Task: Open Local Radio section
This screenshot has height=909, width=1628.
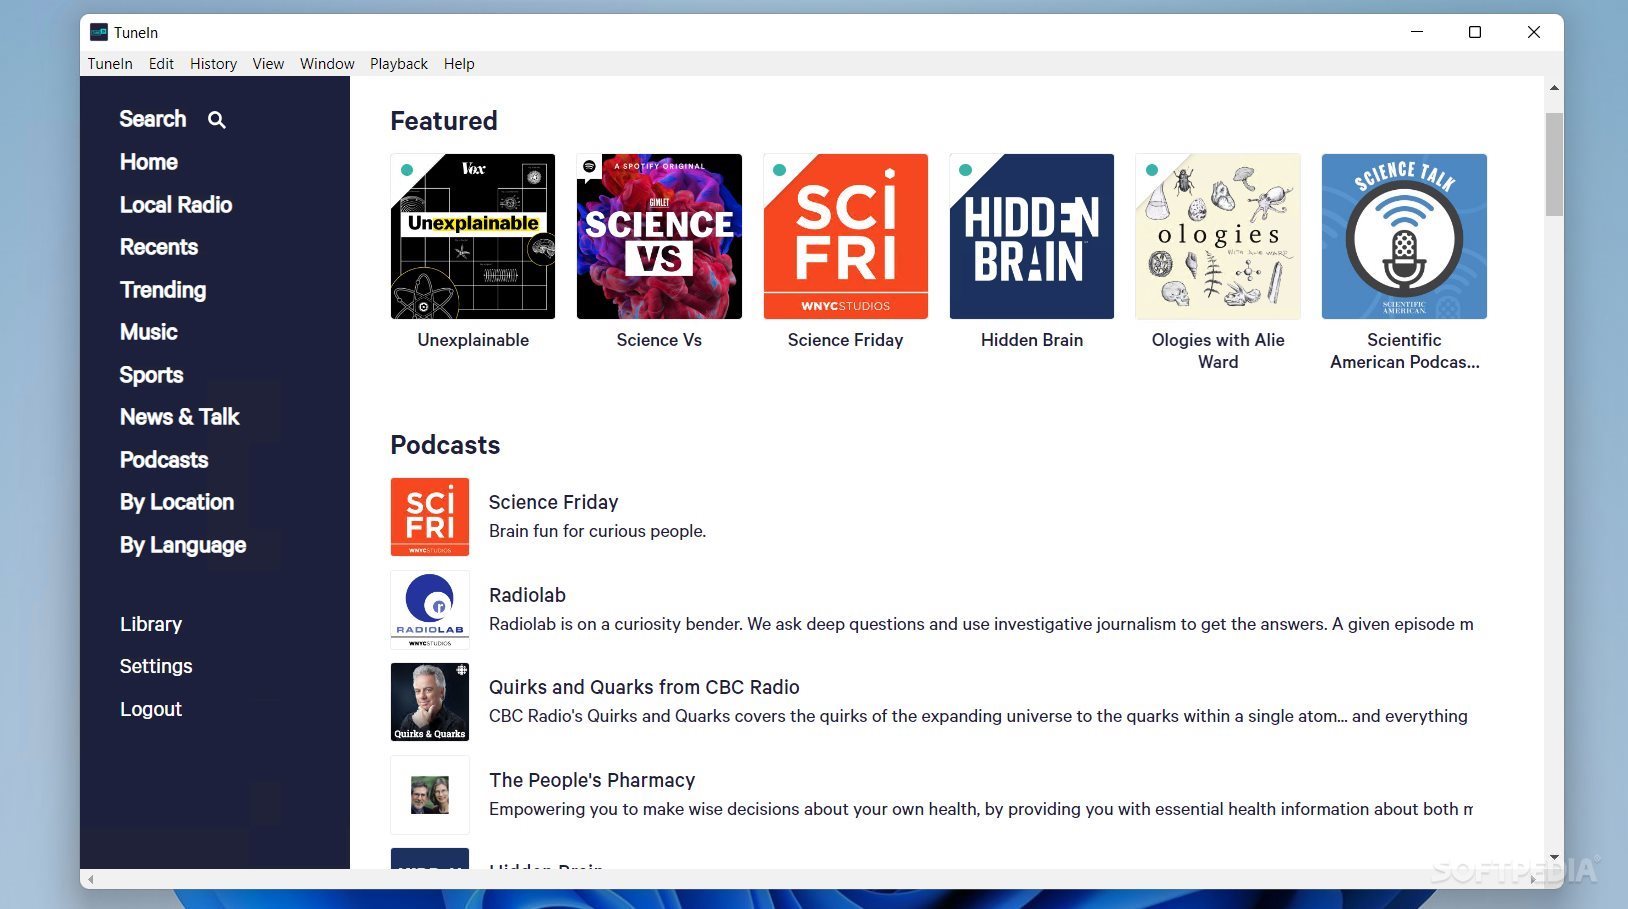Action: 176,205
